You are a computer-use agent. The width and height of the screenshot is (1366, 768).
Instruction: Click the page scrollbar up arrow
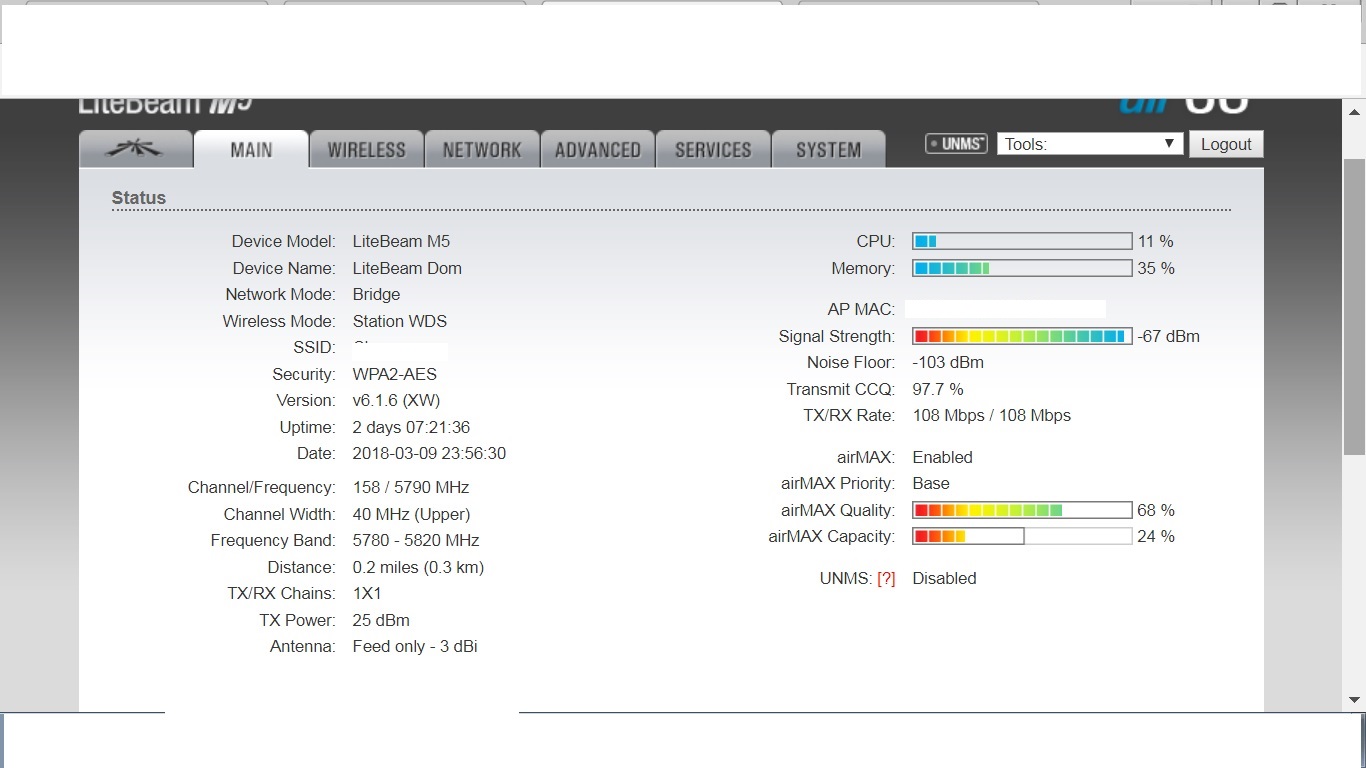tap(1355, 112)
